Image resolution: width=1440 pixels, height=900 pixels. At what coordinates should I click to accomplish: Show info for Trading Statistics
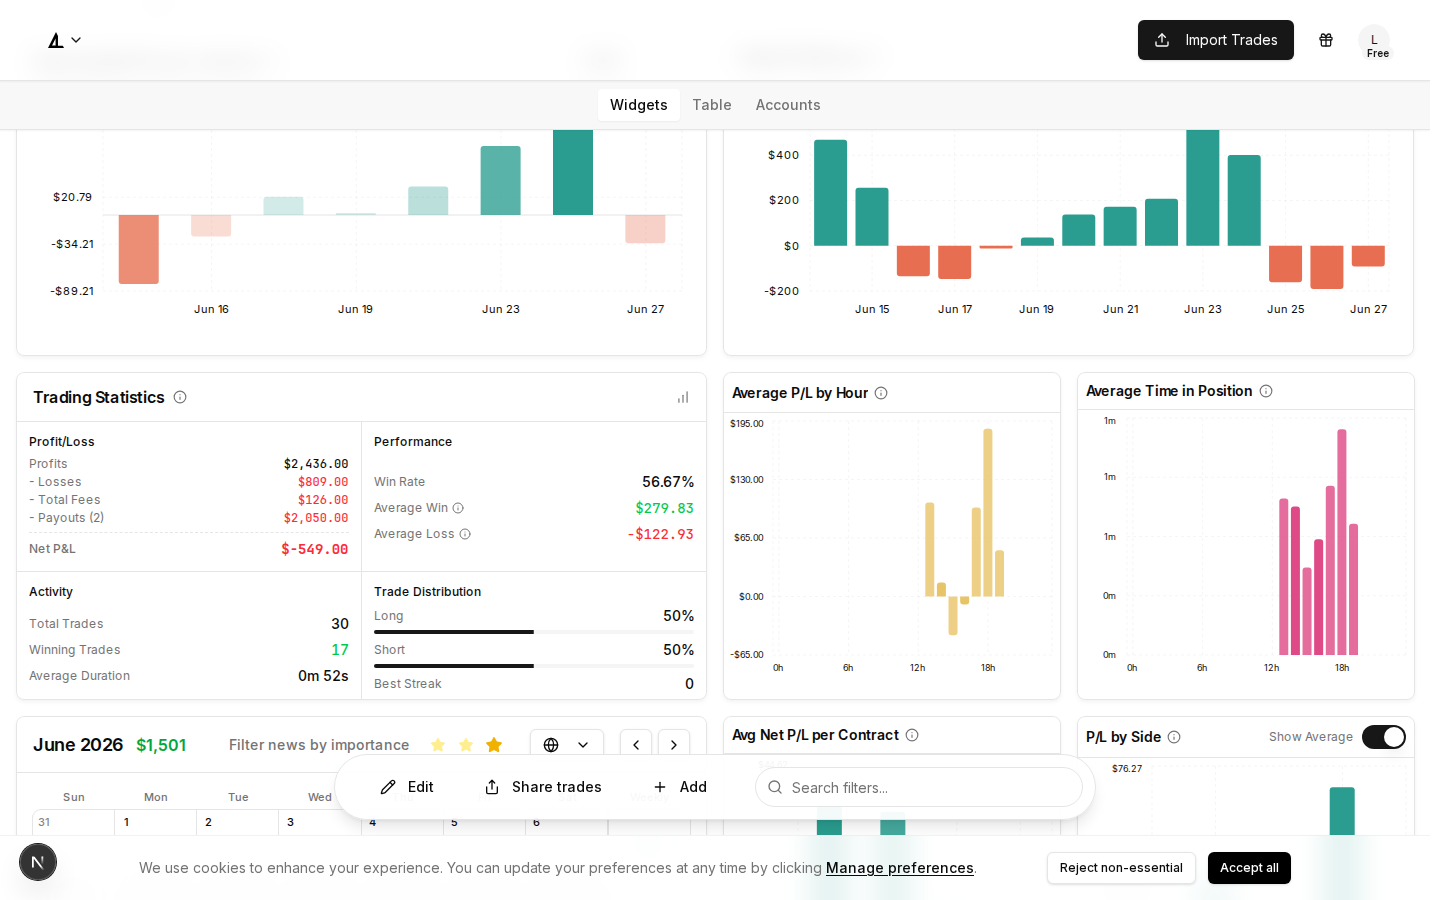coord(180,397)
